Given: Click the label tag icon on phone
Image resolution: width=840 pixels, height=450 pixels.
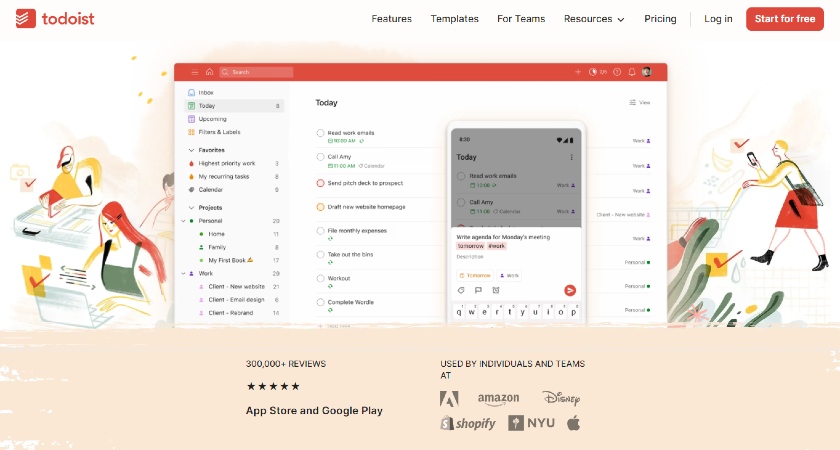Looking at the screenshot, I should (461, 290).
